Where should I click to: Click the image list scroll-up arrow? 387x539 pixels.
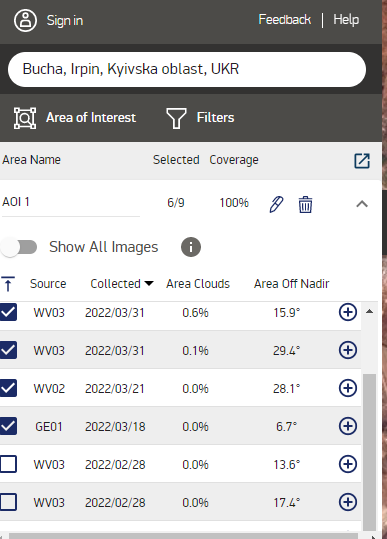click(369, 311)
